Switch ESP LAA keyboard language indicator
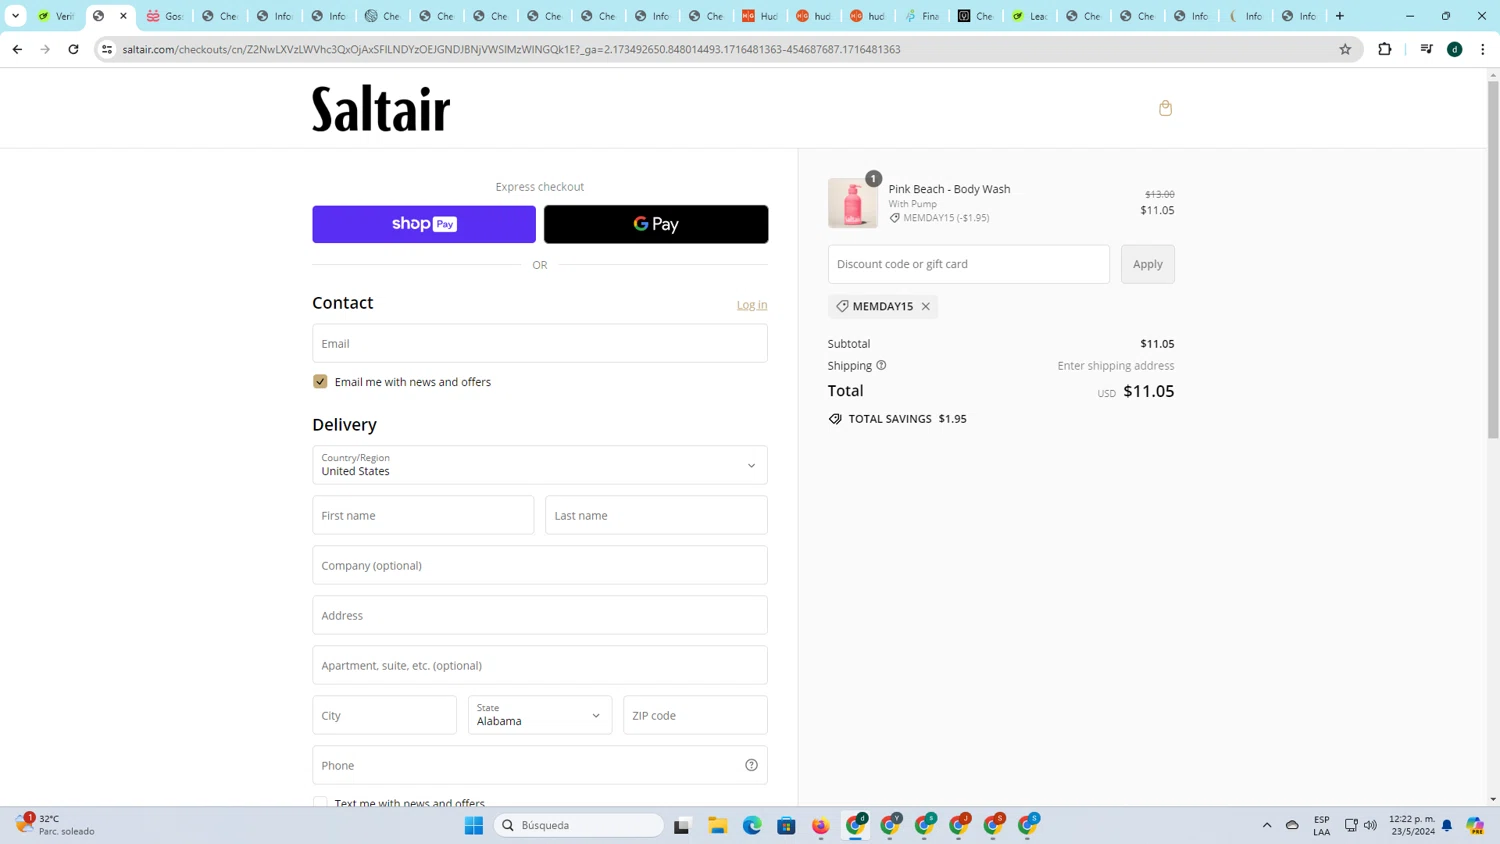 pyautogui.click(x=1321, y=825)
